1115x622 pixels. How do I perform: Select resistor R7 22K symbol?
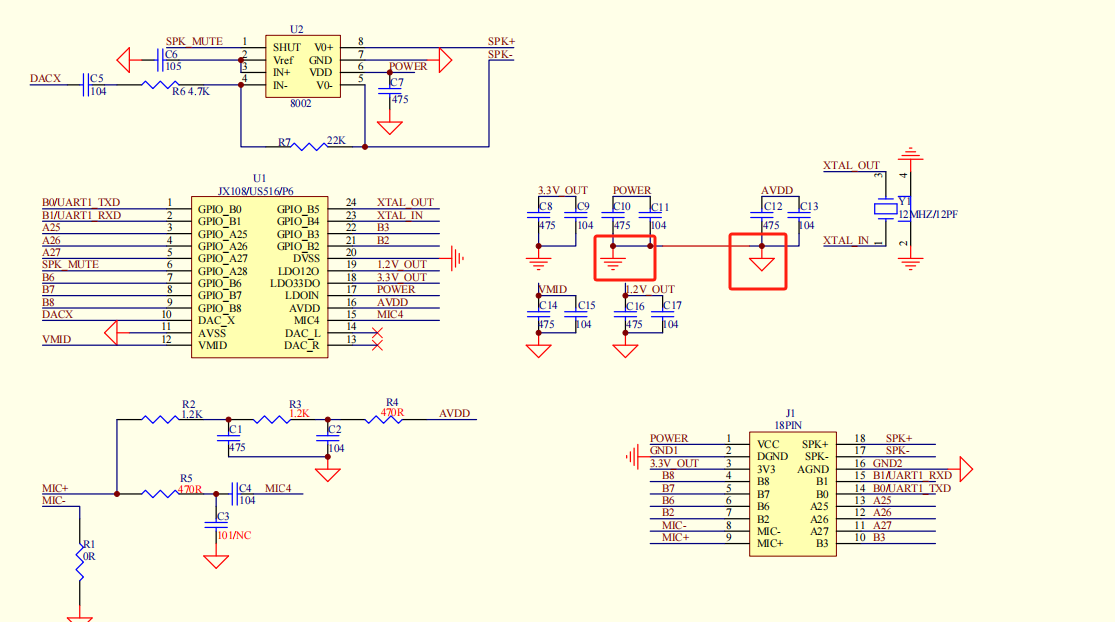pos(307,146)
